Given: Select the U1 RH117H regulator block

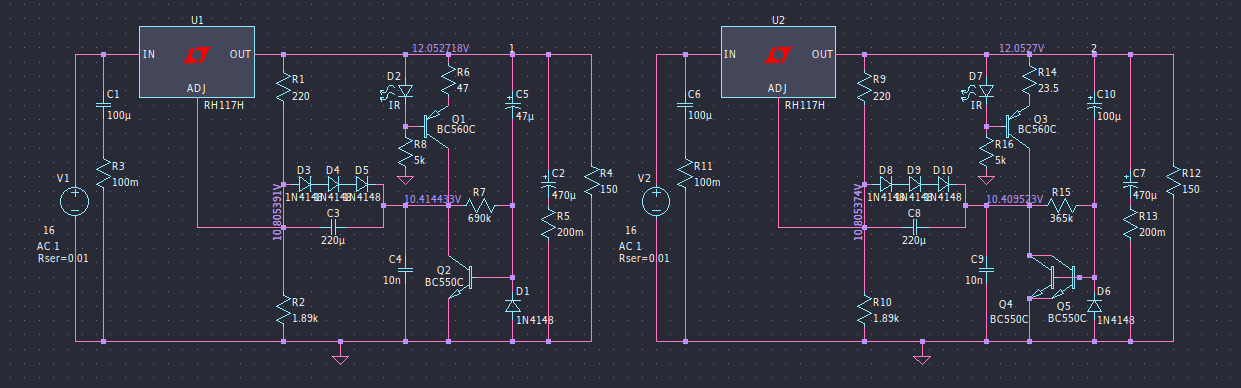Looking at the screenshot, I should point(196,62).
